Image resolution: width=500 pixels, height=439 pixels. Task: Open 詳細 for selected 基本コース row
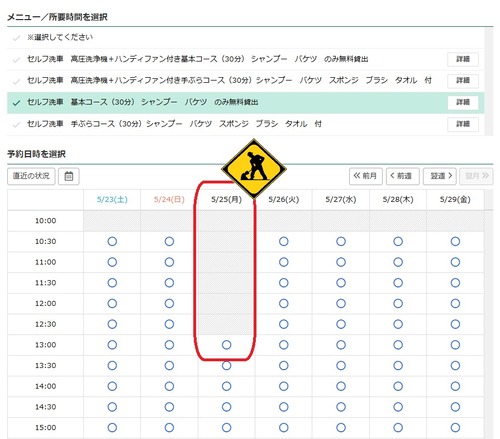[x=463, y=102]
